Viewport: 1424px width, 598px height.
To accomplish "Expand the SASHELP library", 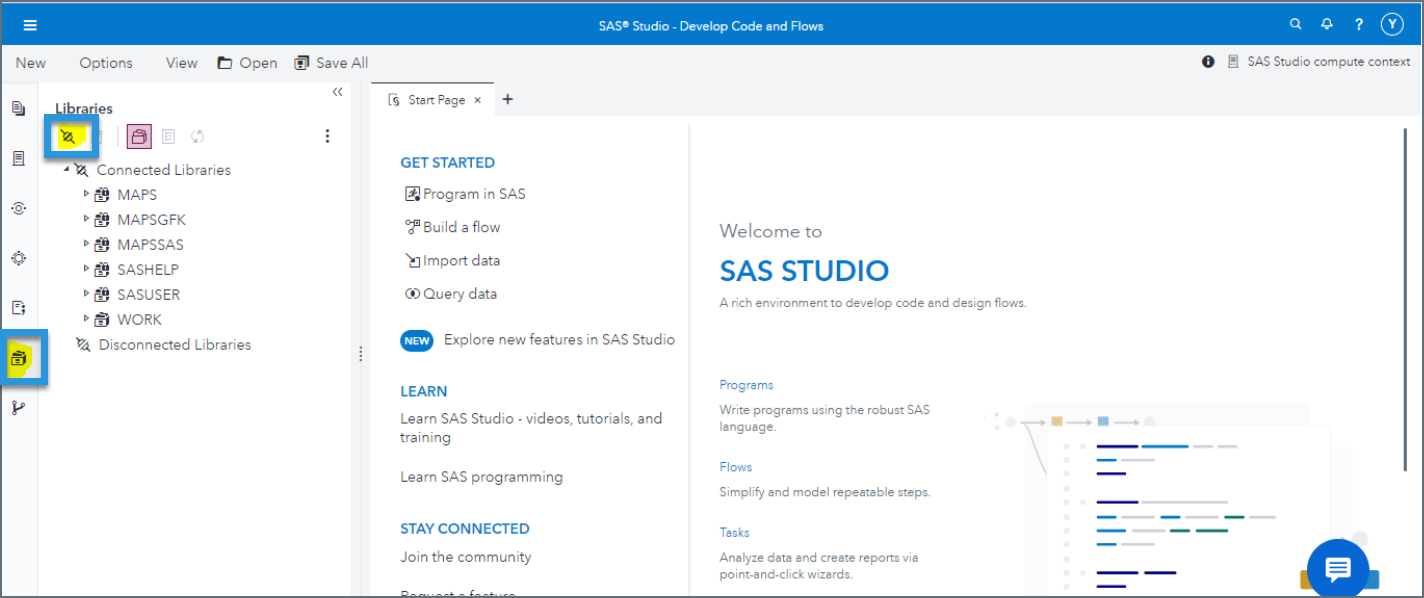I will coord(86,269).
